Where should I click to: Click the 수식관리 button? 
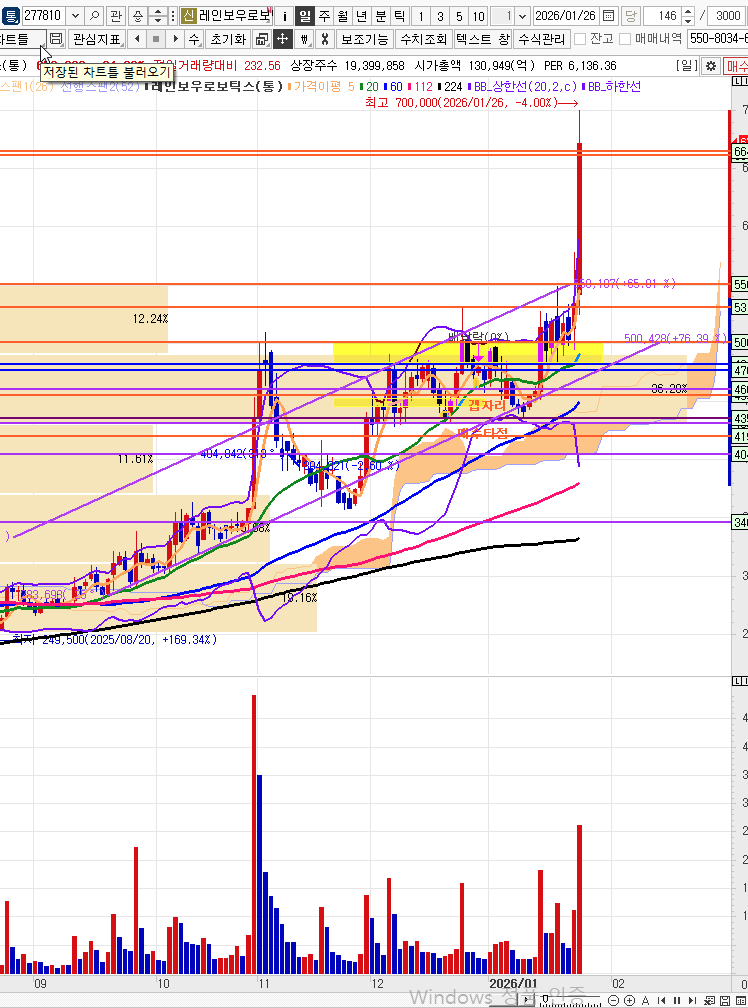pos(542,39)
